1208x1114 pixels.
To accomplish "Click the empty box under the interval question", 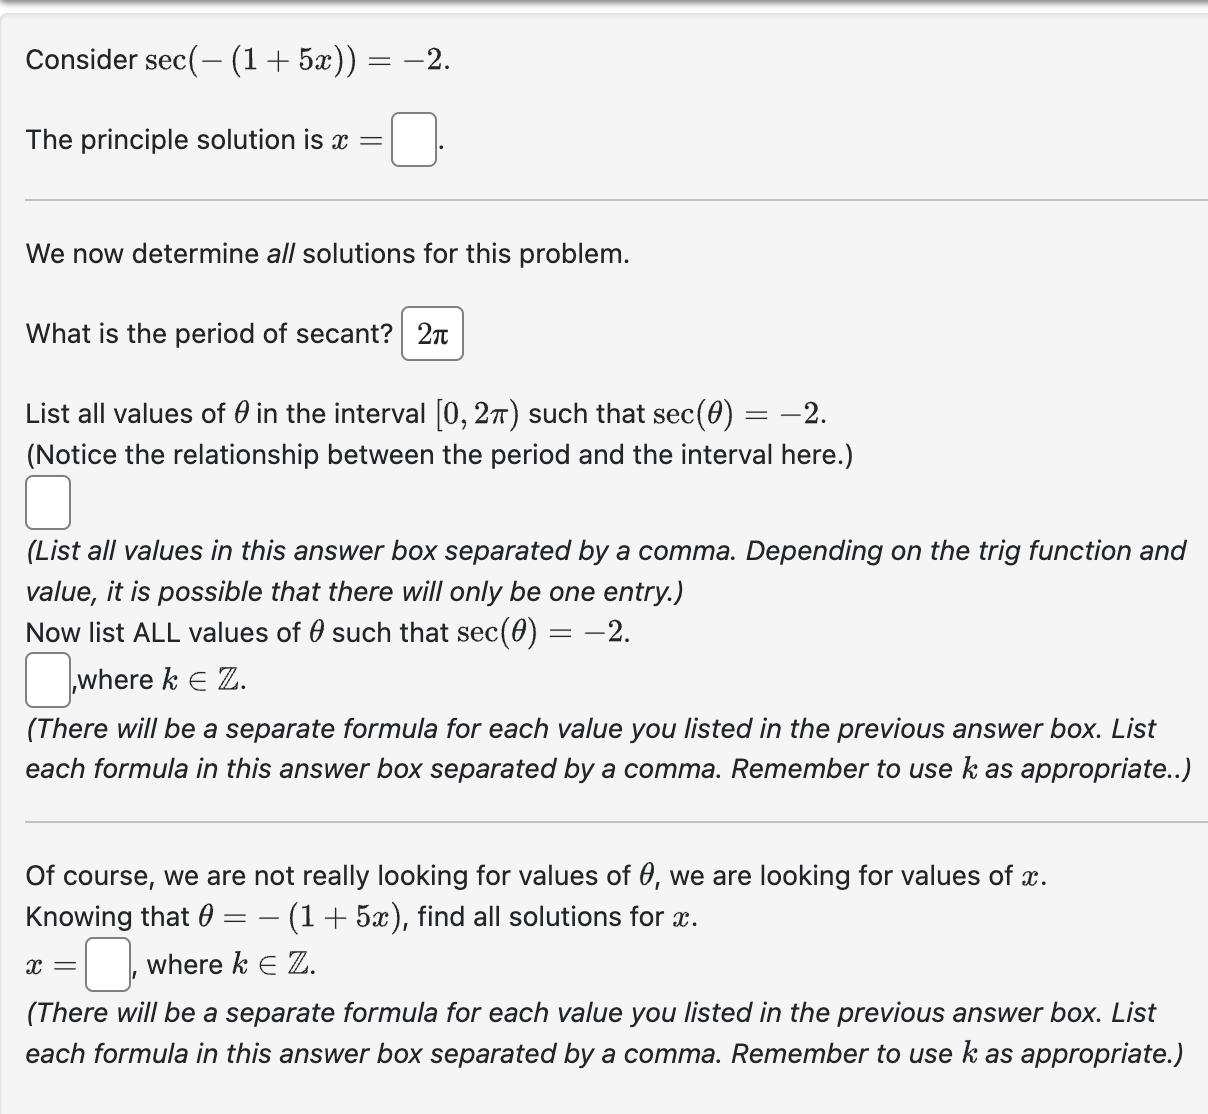I will click(46, 501).
